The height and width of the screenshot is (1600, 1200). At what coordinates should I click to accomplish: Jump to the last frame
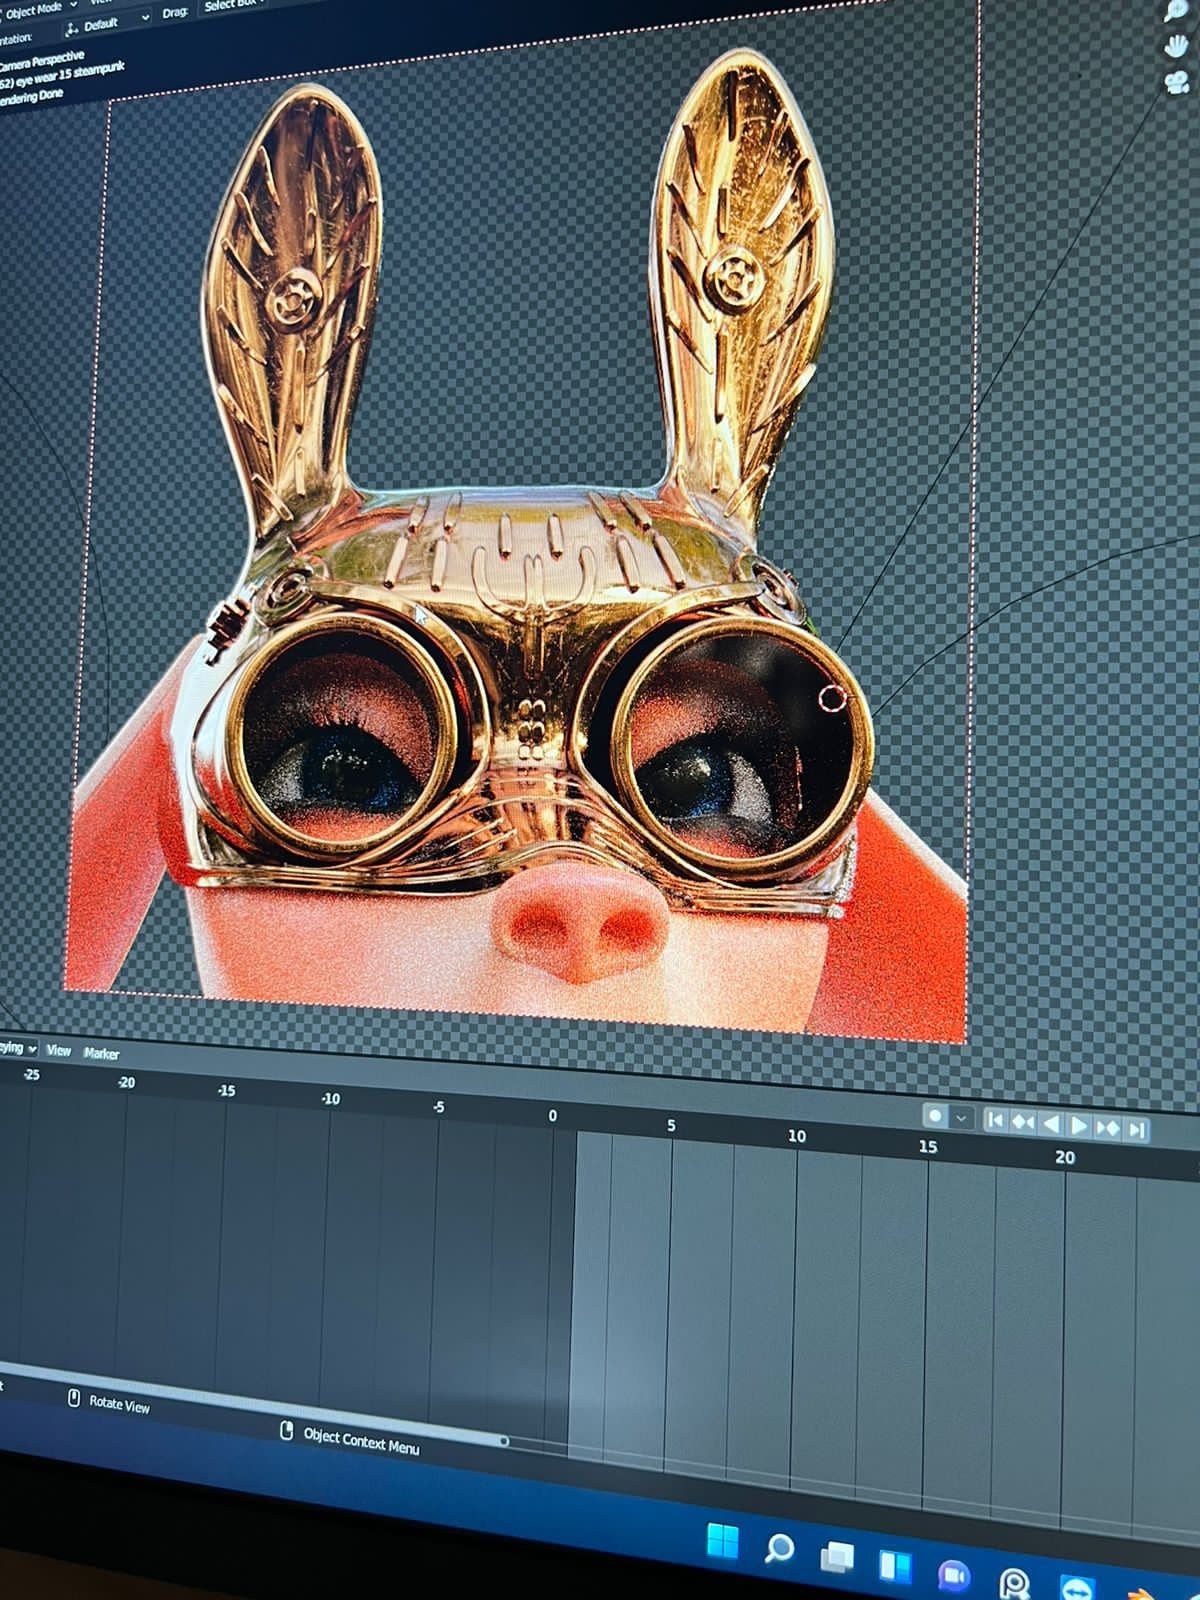tap(1136, 1130)
